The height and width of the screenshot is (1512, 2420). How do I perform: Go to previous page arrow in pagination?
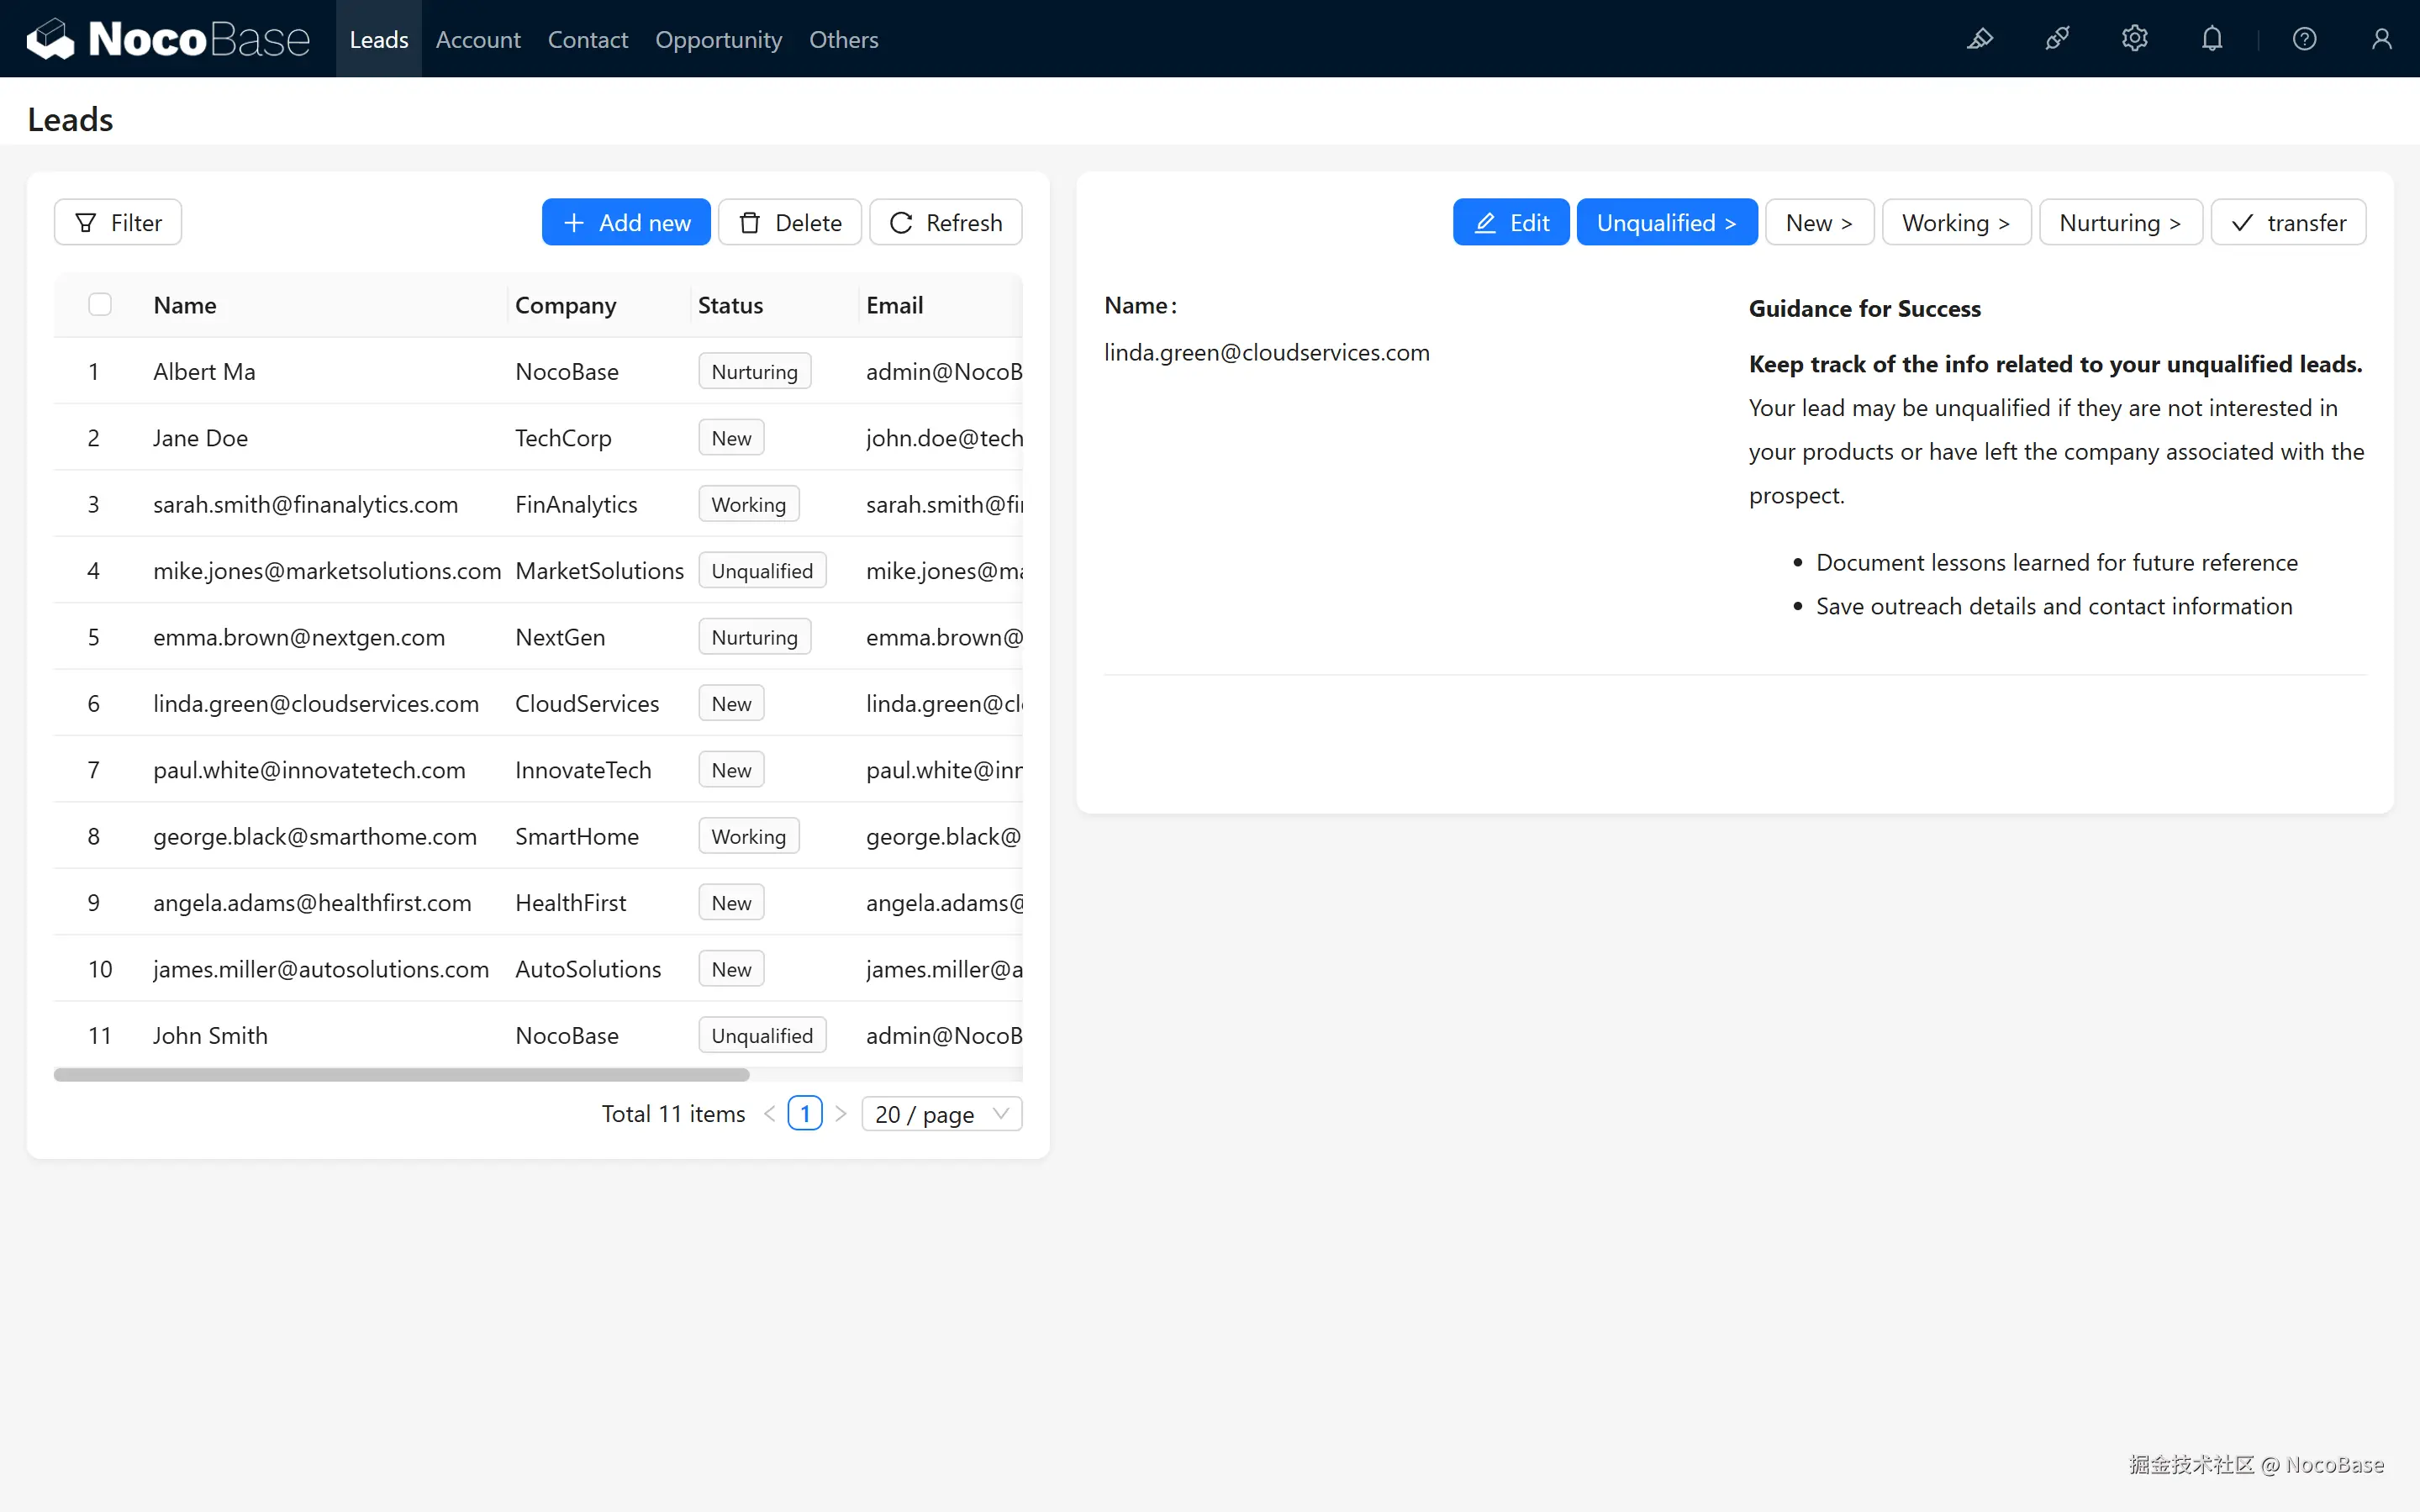click(x=769, y=1113)
